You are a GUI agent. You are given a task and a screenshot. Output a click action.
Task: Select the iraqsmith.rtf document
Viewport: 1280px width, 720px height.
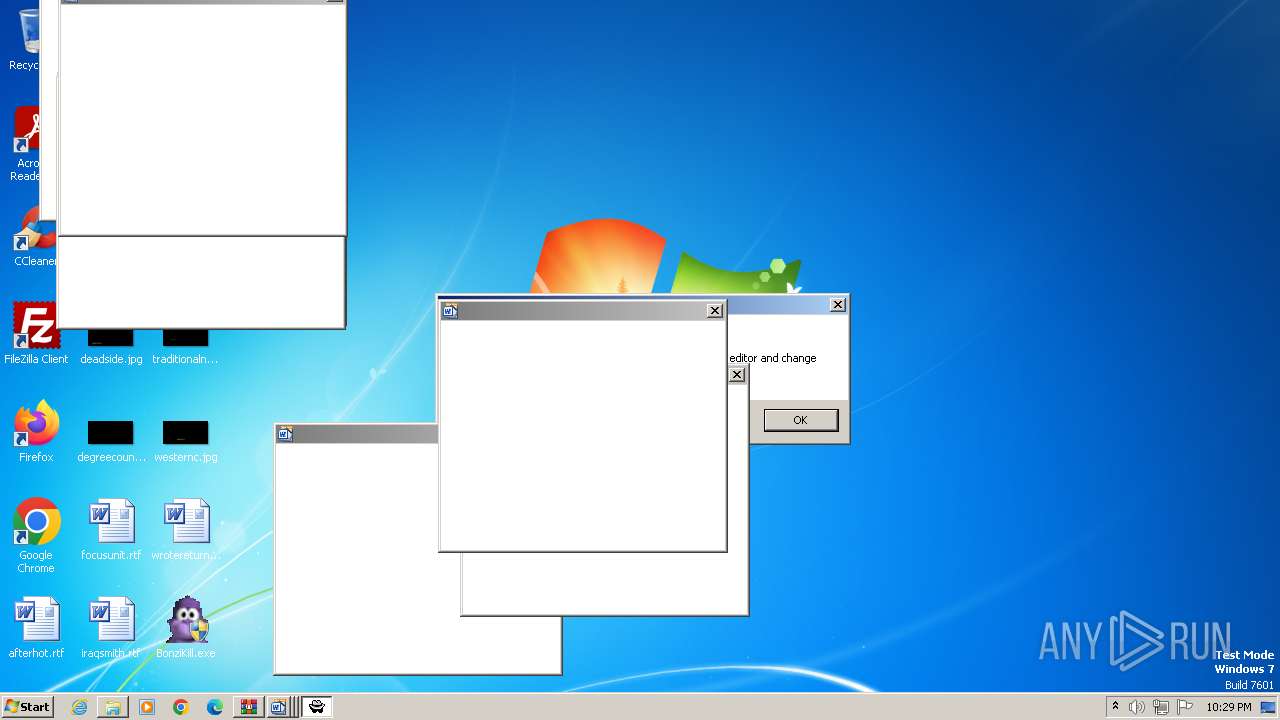click(x=111, y=628)
